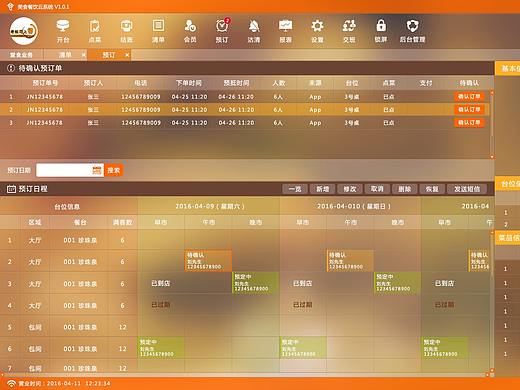This screenshot has height=390, width=520.
Task: Select table row 5 包间 with 12 seats
Action: pyautogui.click(x=69, y=327)
